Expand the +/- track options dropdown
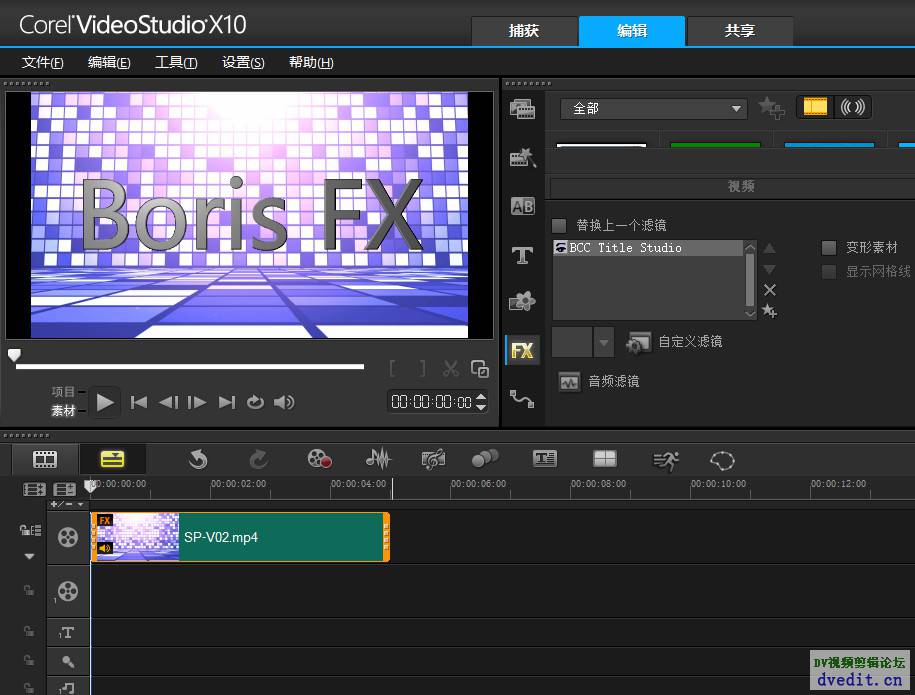This screenshot has width=915, height=695. point(68,504)
